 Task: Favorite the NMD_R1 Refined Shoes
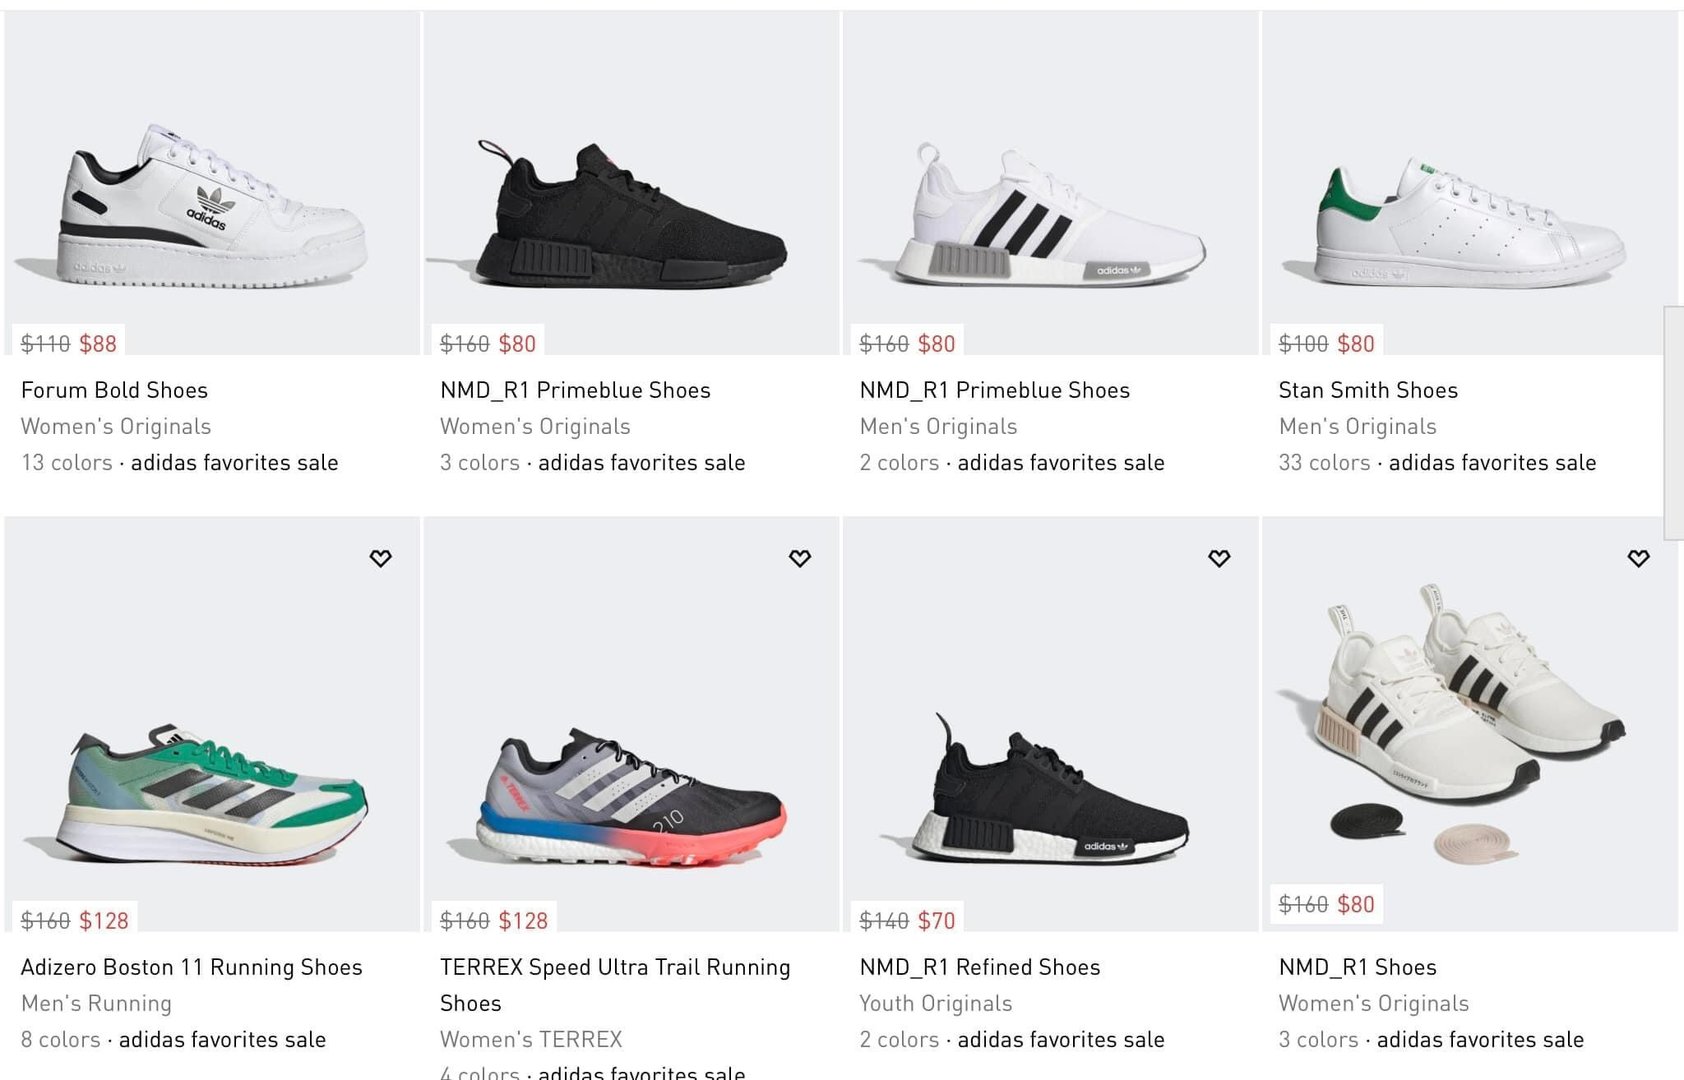1218,558
